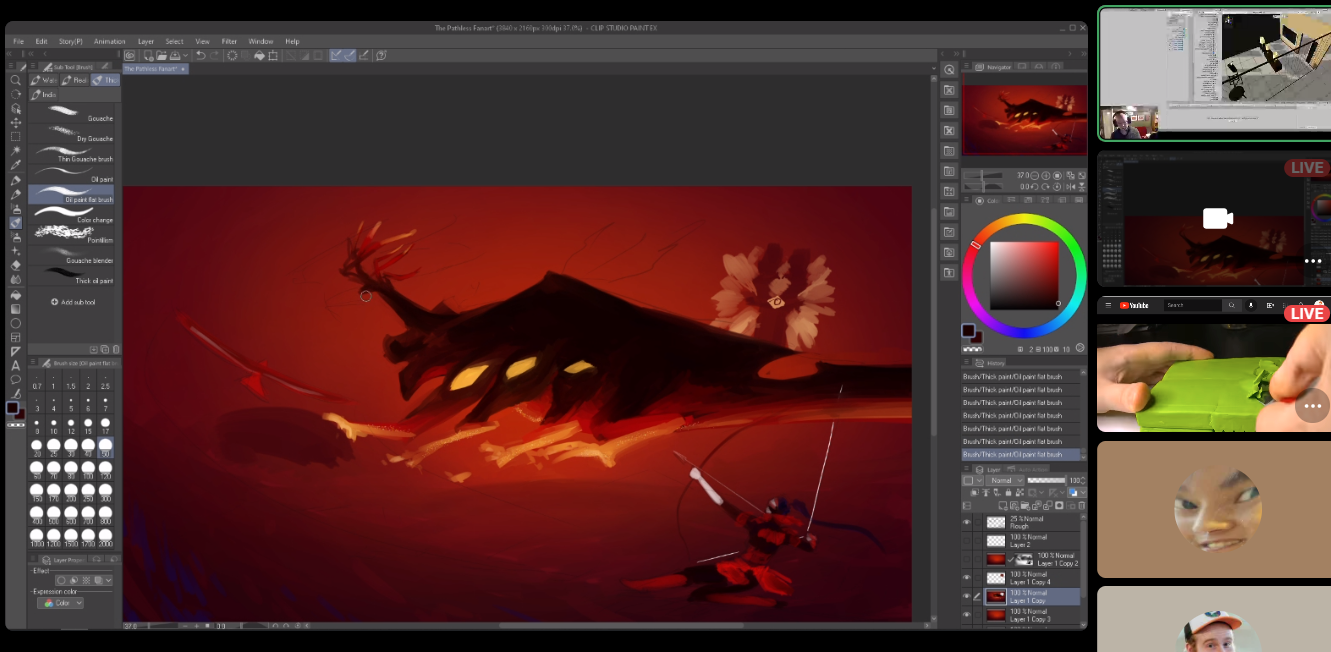Show the Layer 1 Copy 2 layer
Image resolution: width=1331 pixels, height=652 pixels.
pyautogui.click(x=966, y=559)
